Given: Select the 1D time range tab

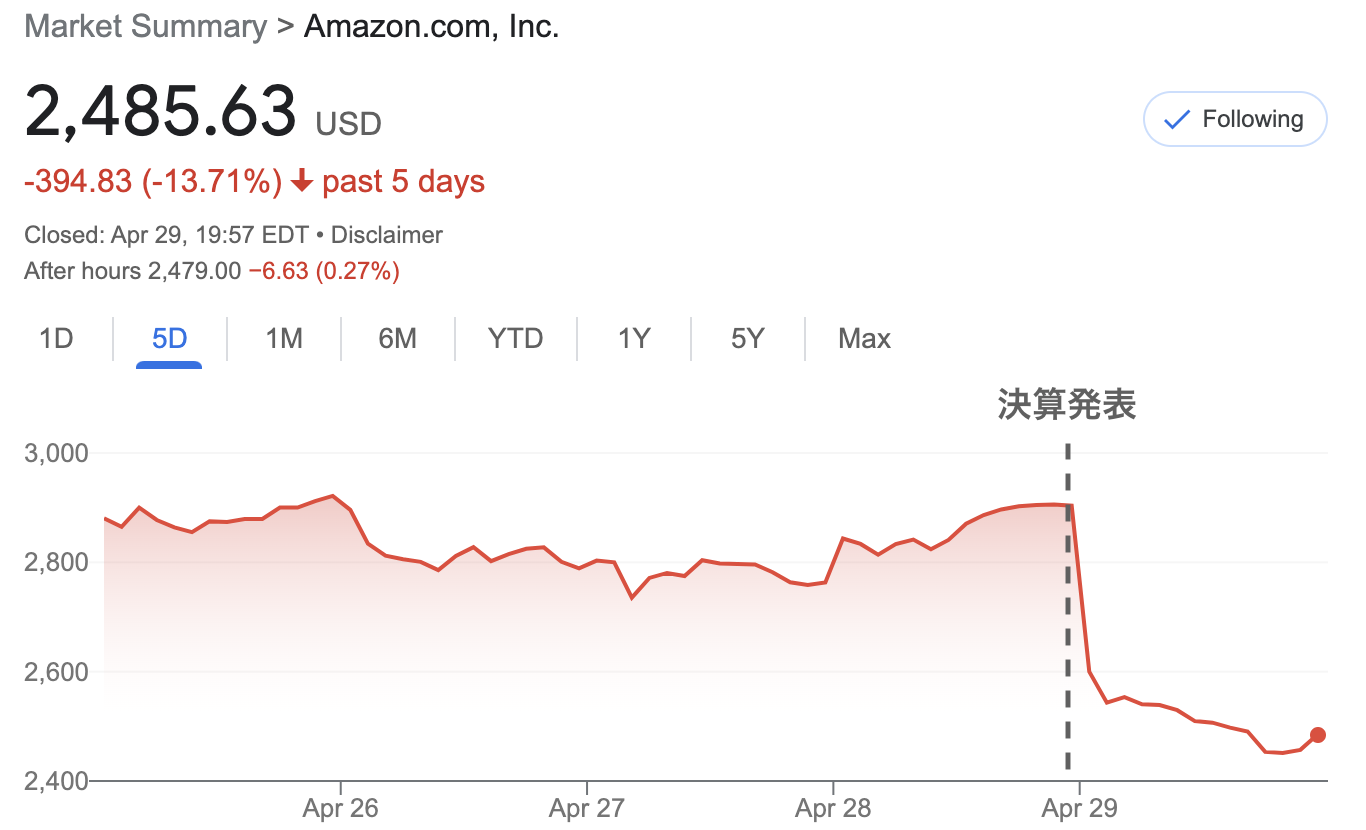Looking at the screenshot, I should (x=56, y=339).
